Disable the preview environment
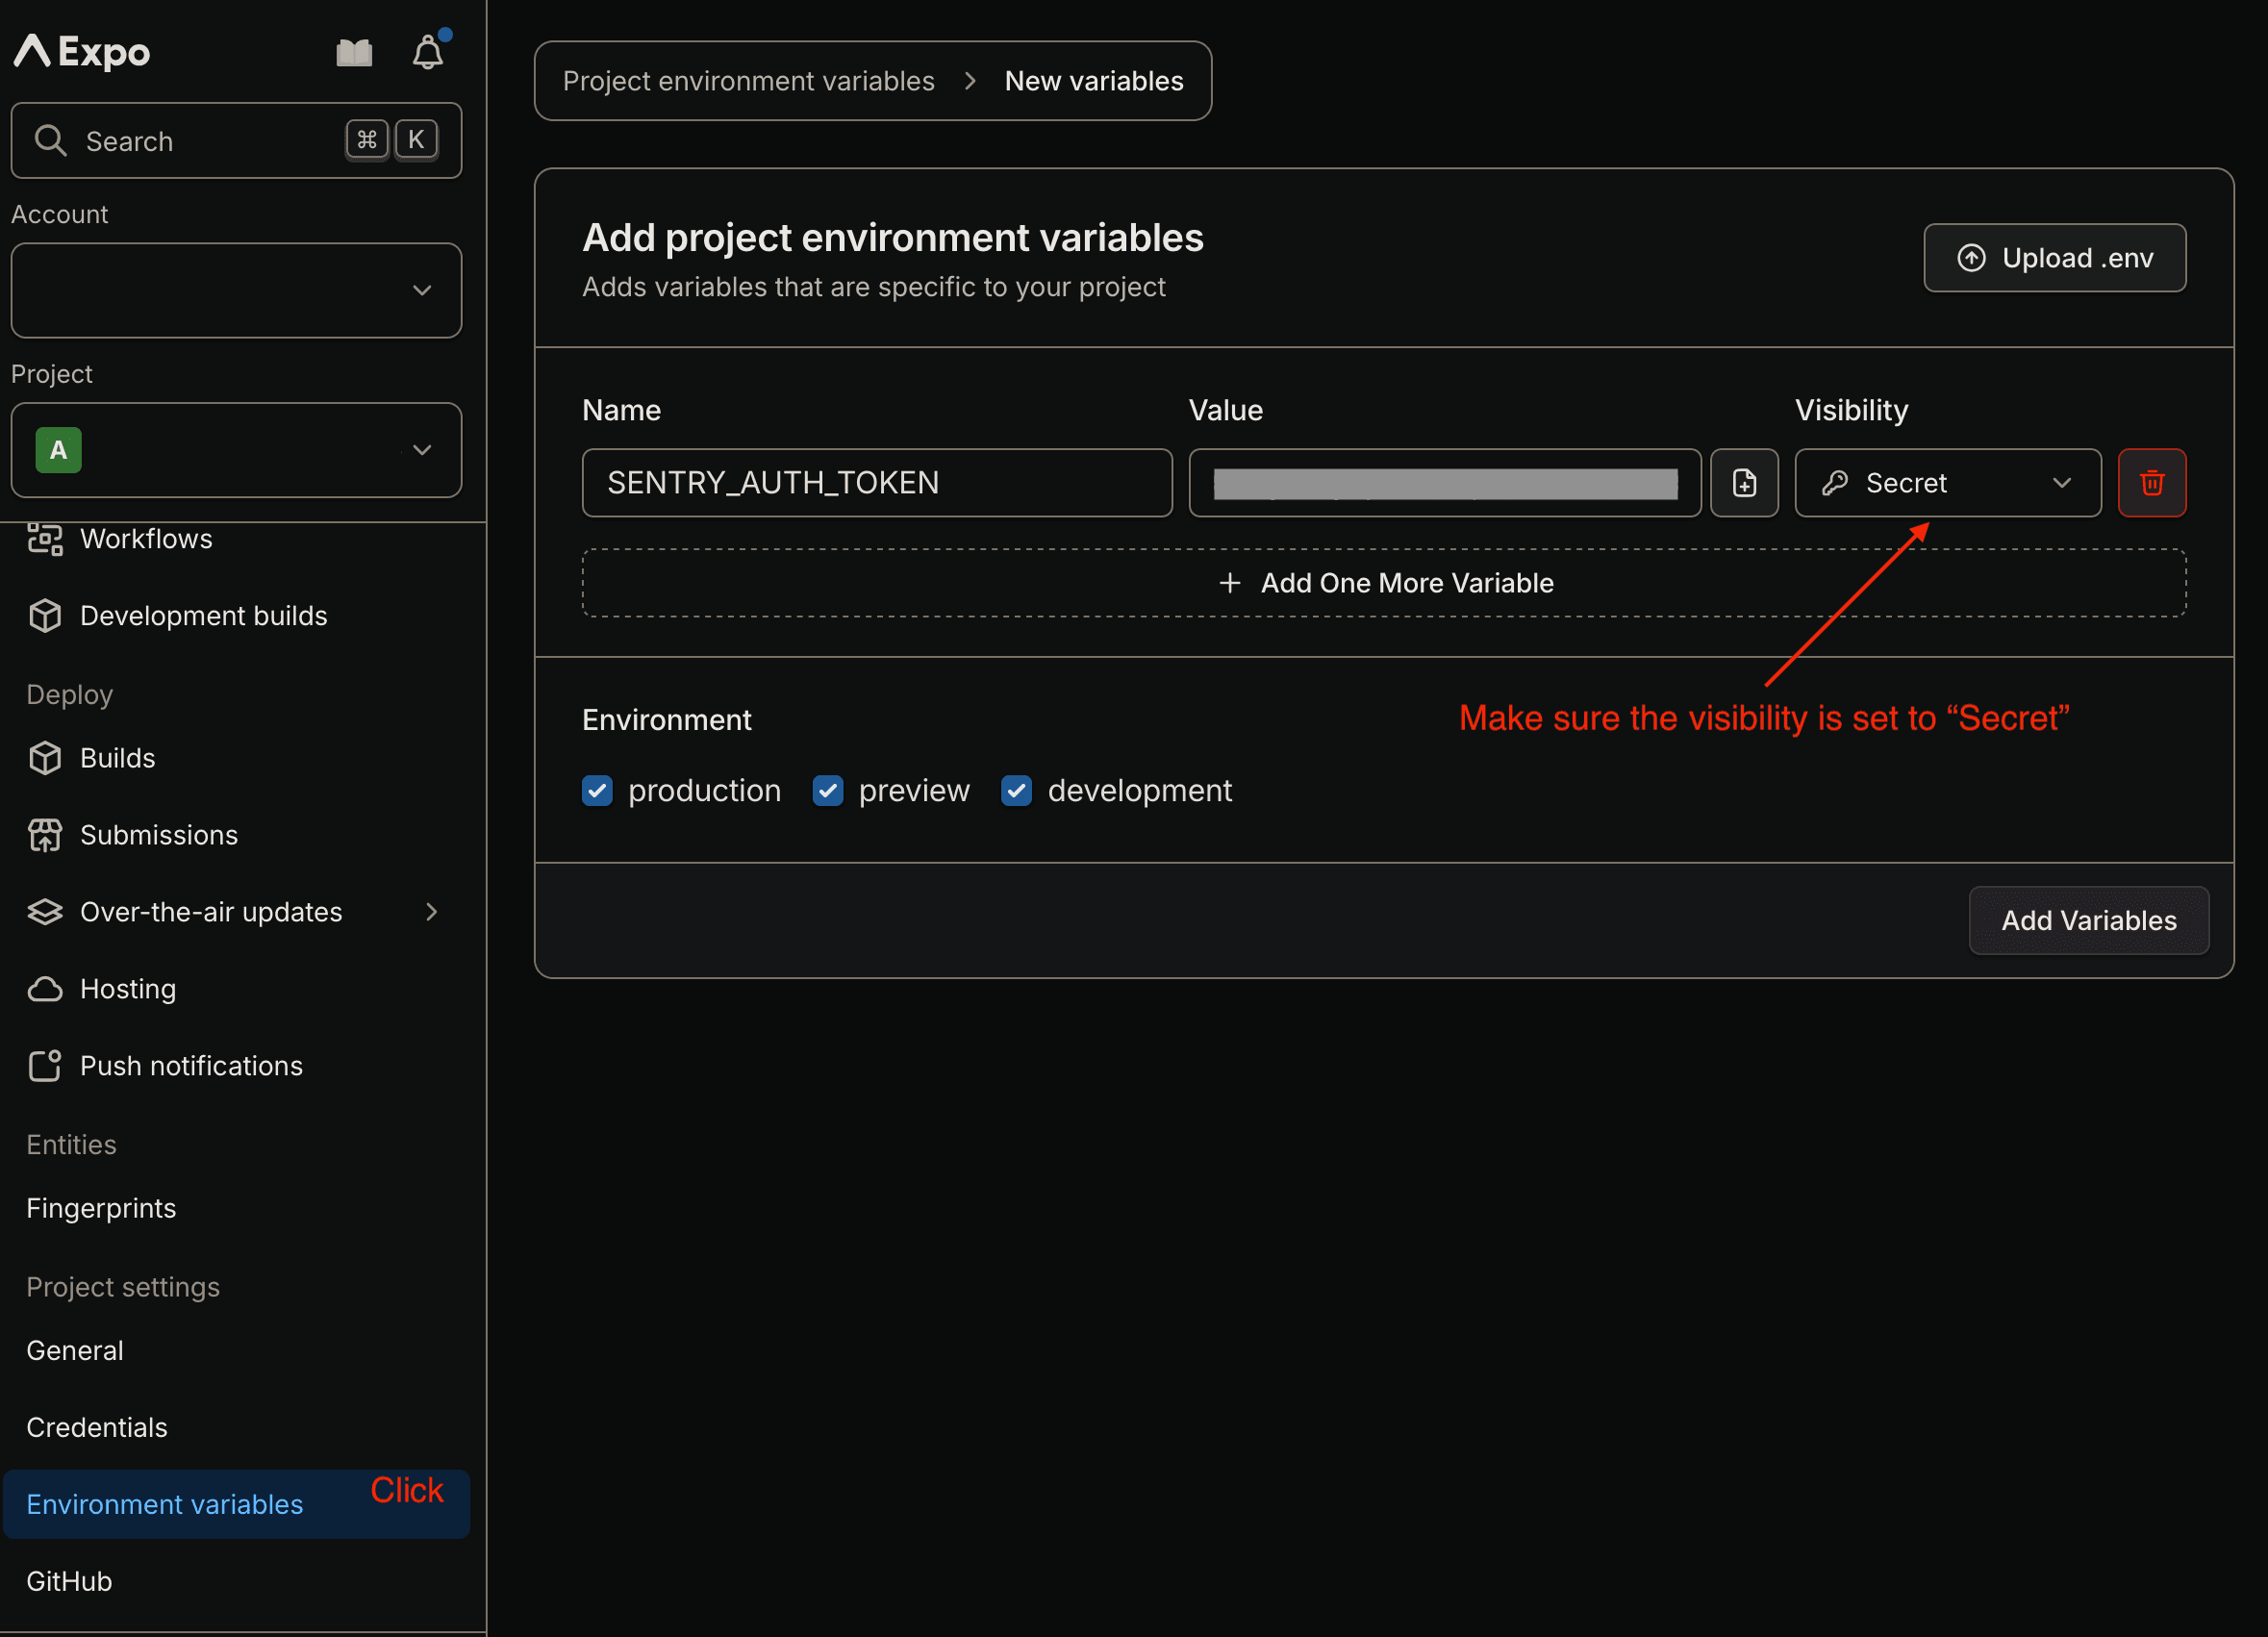Image resolution: width=2268 pixels, height=1637 pixels. [x=828, y=790]
